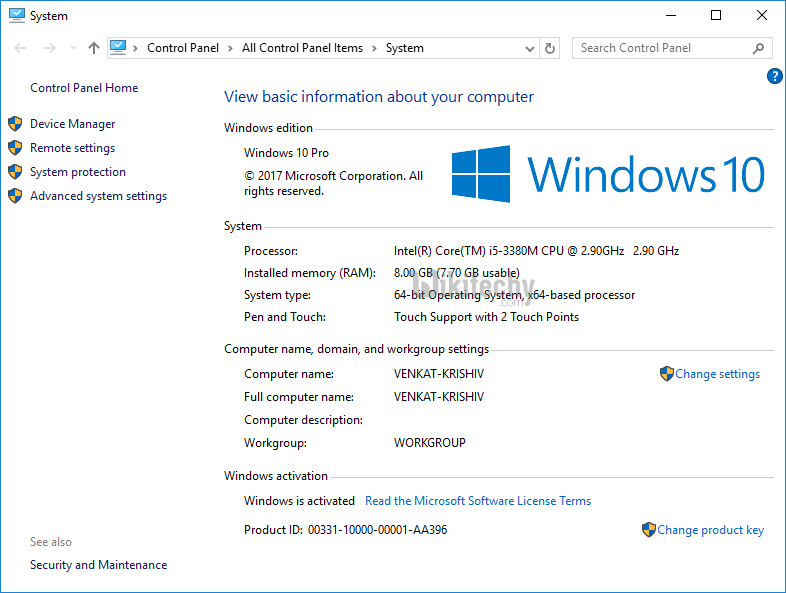Select the Control Panel breadcrumb

182,48
